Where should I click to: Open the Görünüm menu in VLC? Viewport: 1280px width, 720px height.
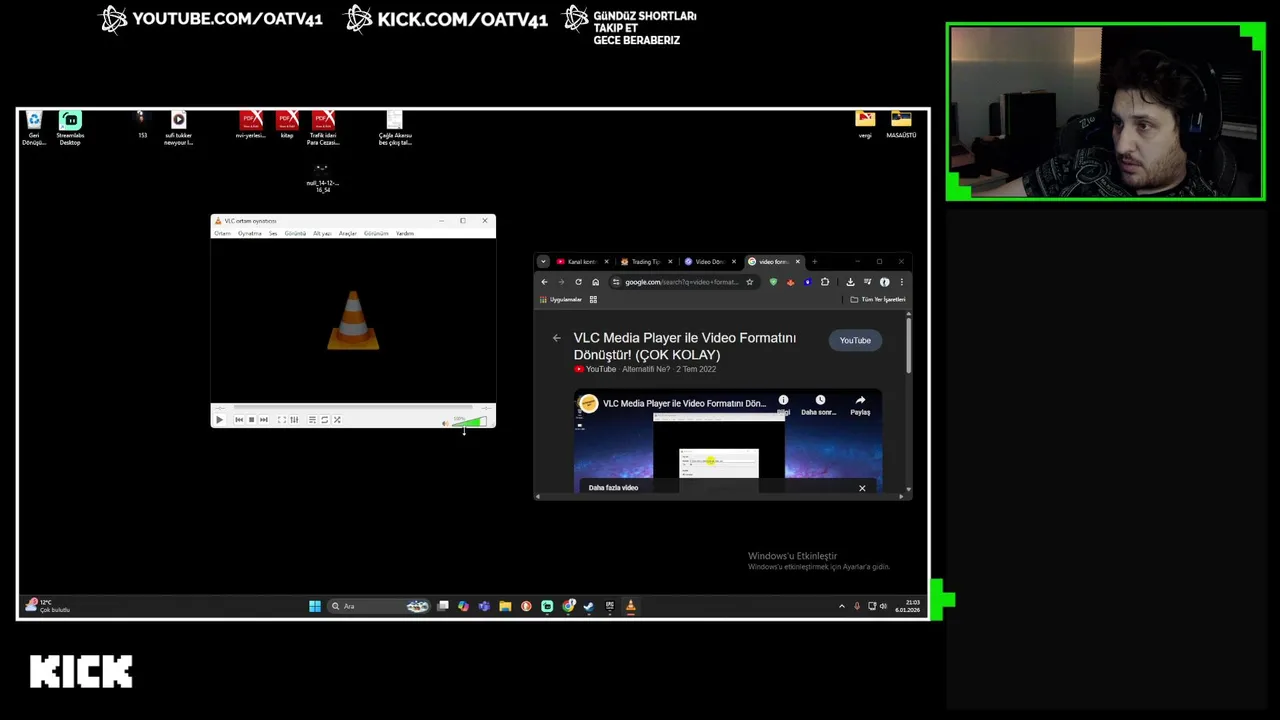[x=376, y=233]
